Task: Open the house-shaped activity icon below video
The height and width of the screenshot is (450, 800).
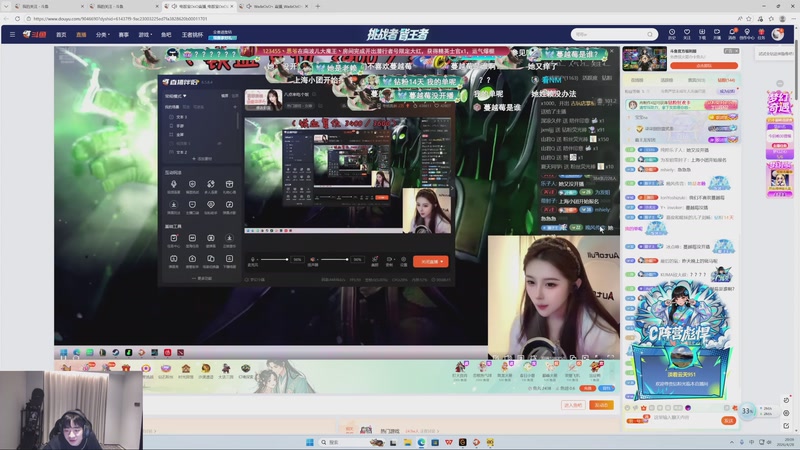Action: coord(186,370)
